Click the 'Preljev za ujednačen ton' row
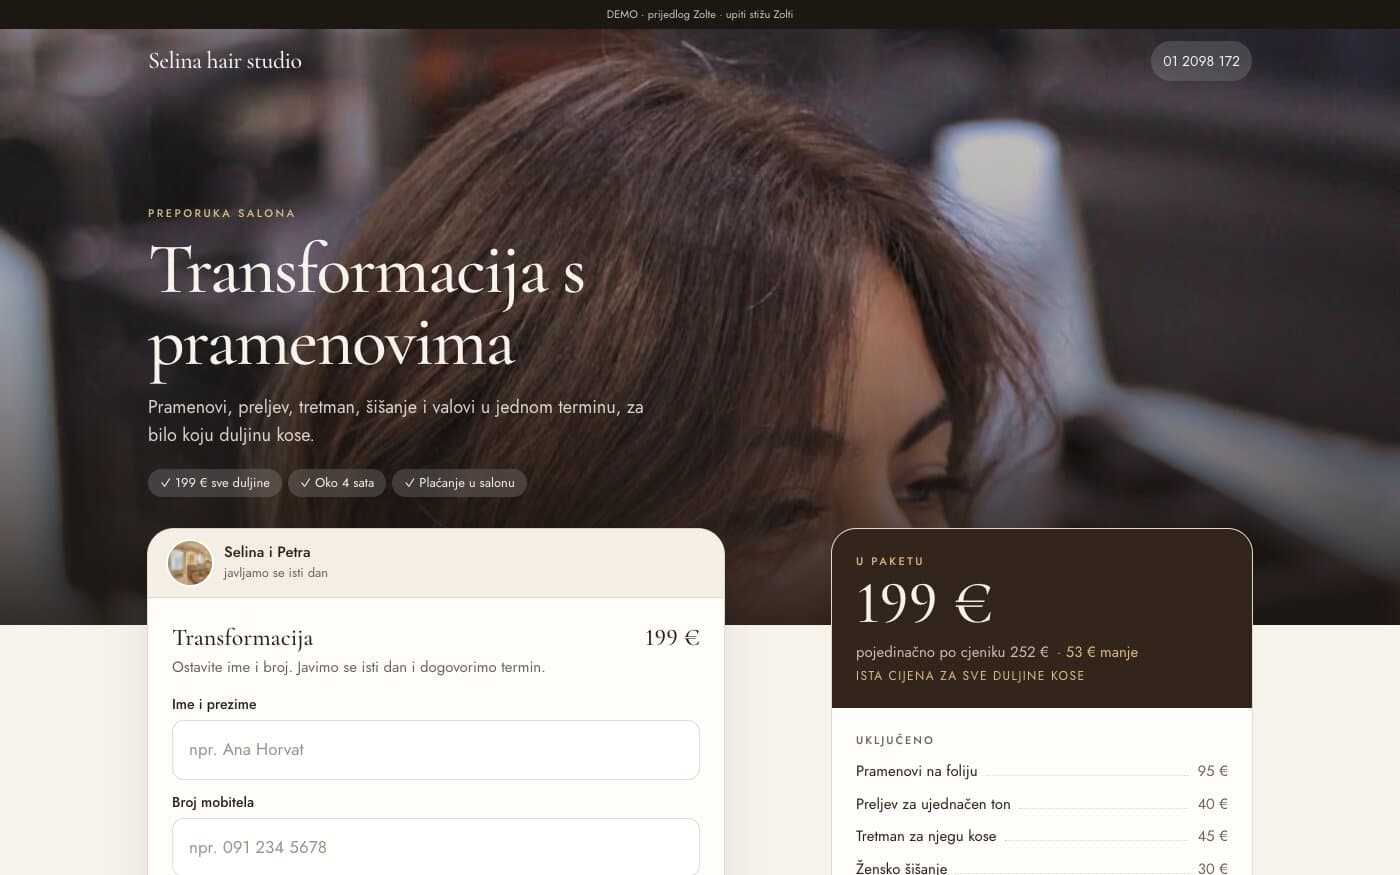Viewport: 1400px width, 875px height. pyautogui.click(x=1042, y=804)
